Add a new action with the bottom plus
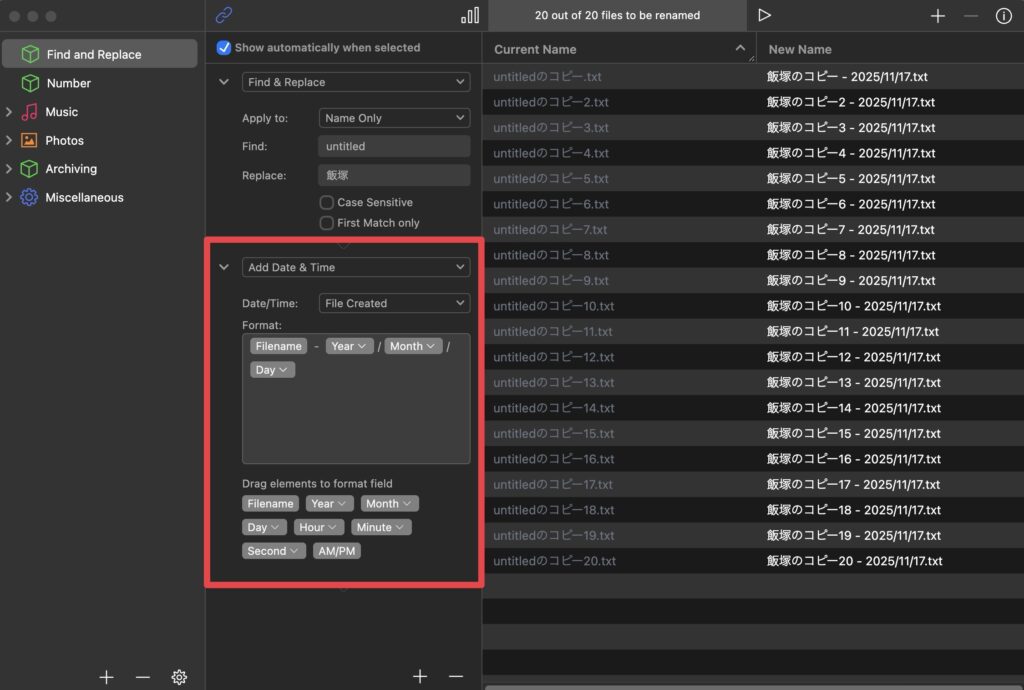This screenshot has height=690, width=1024. [420, 677]
